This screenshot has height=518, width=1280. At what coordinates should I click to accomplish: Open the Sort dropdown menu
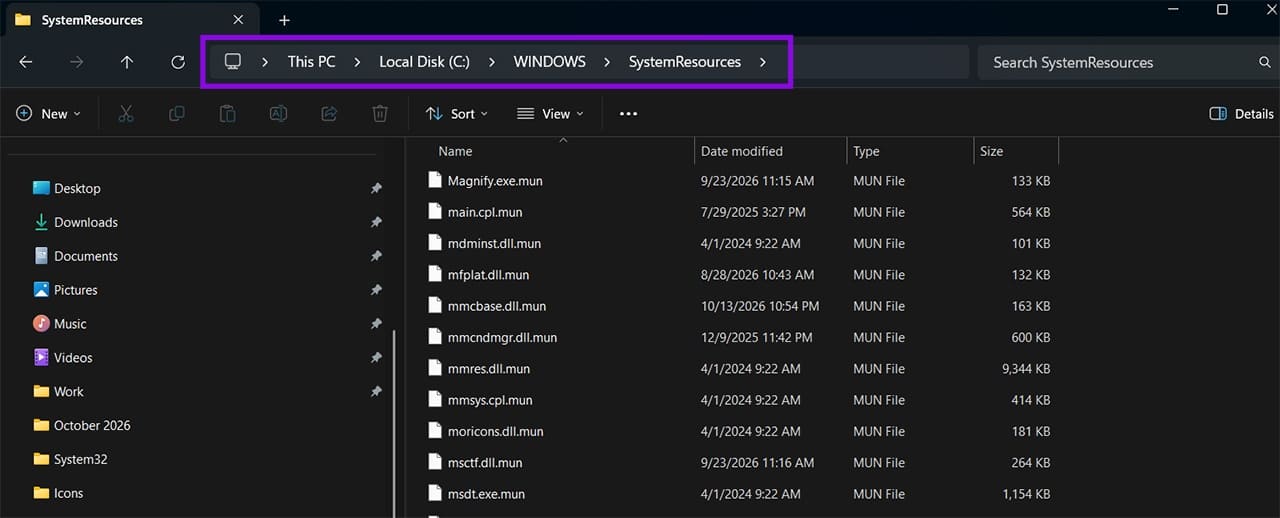click(457, 114)
